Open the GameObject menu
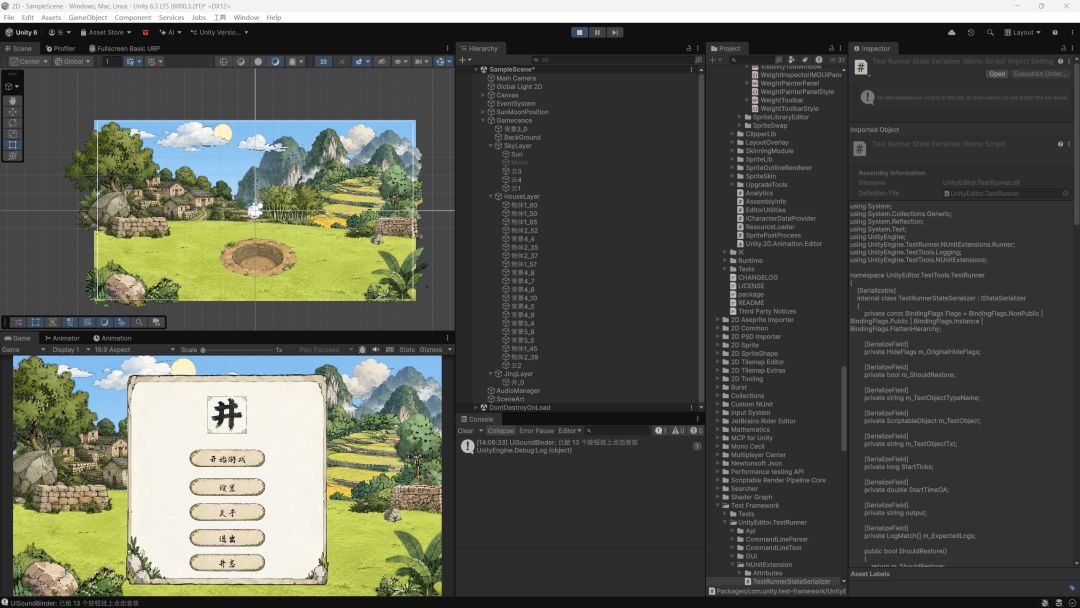 [87, 17]
